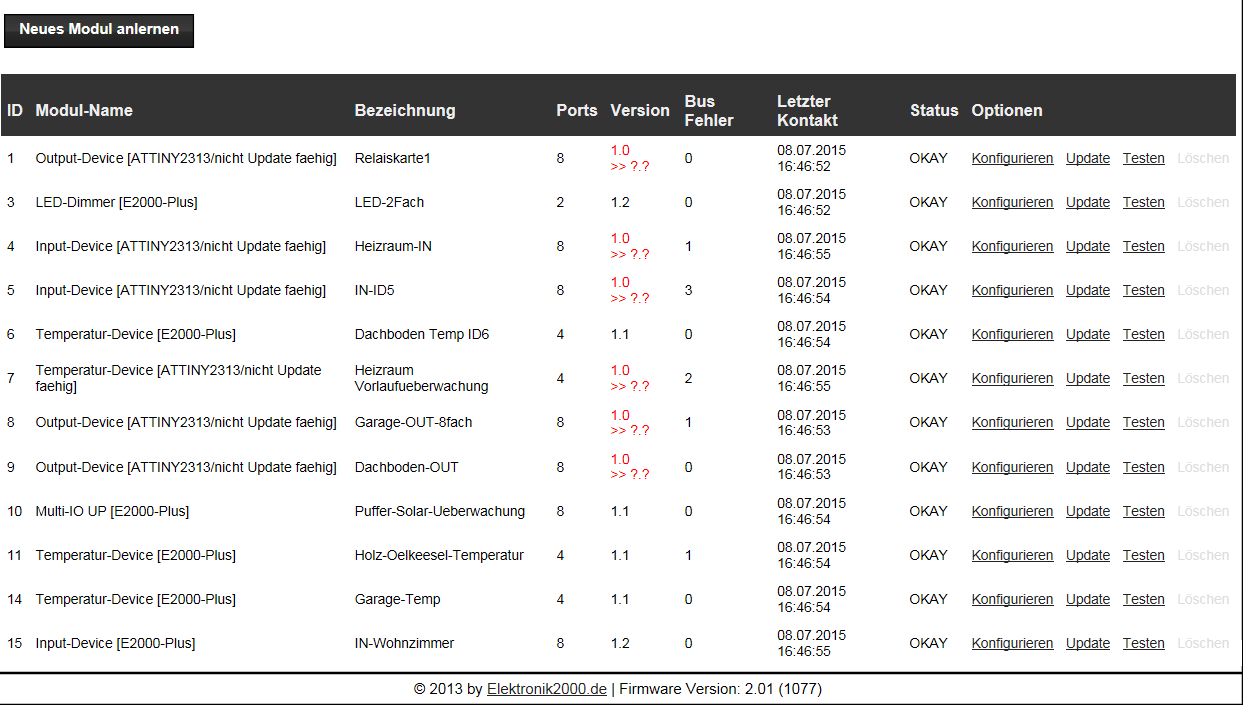Image resolution: width=1253 pixels, height=712 pixels.
Task: Open Konfigurieren for Garage-OUT-8fach
Action: 1012,422
